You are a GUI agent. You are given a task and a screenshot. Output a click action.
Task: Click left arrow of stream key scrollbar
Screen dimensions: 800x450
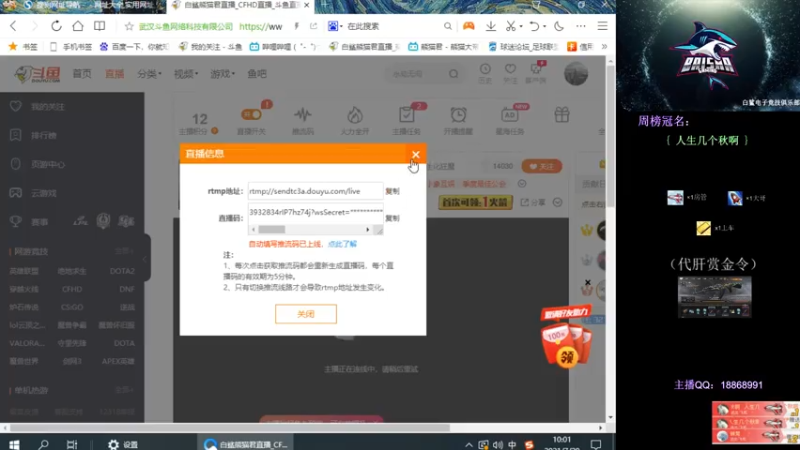pos(253,230)
